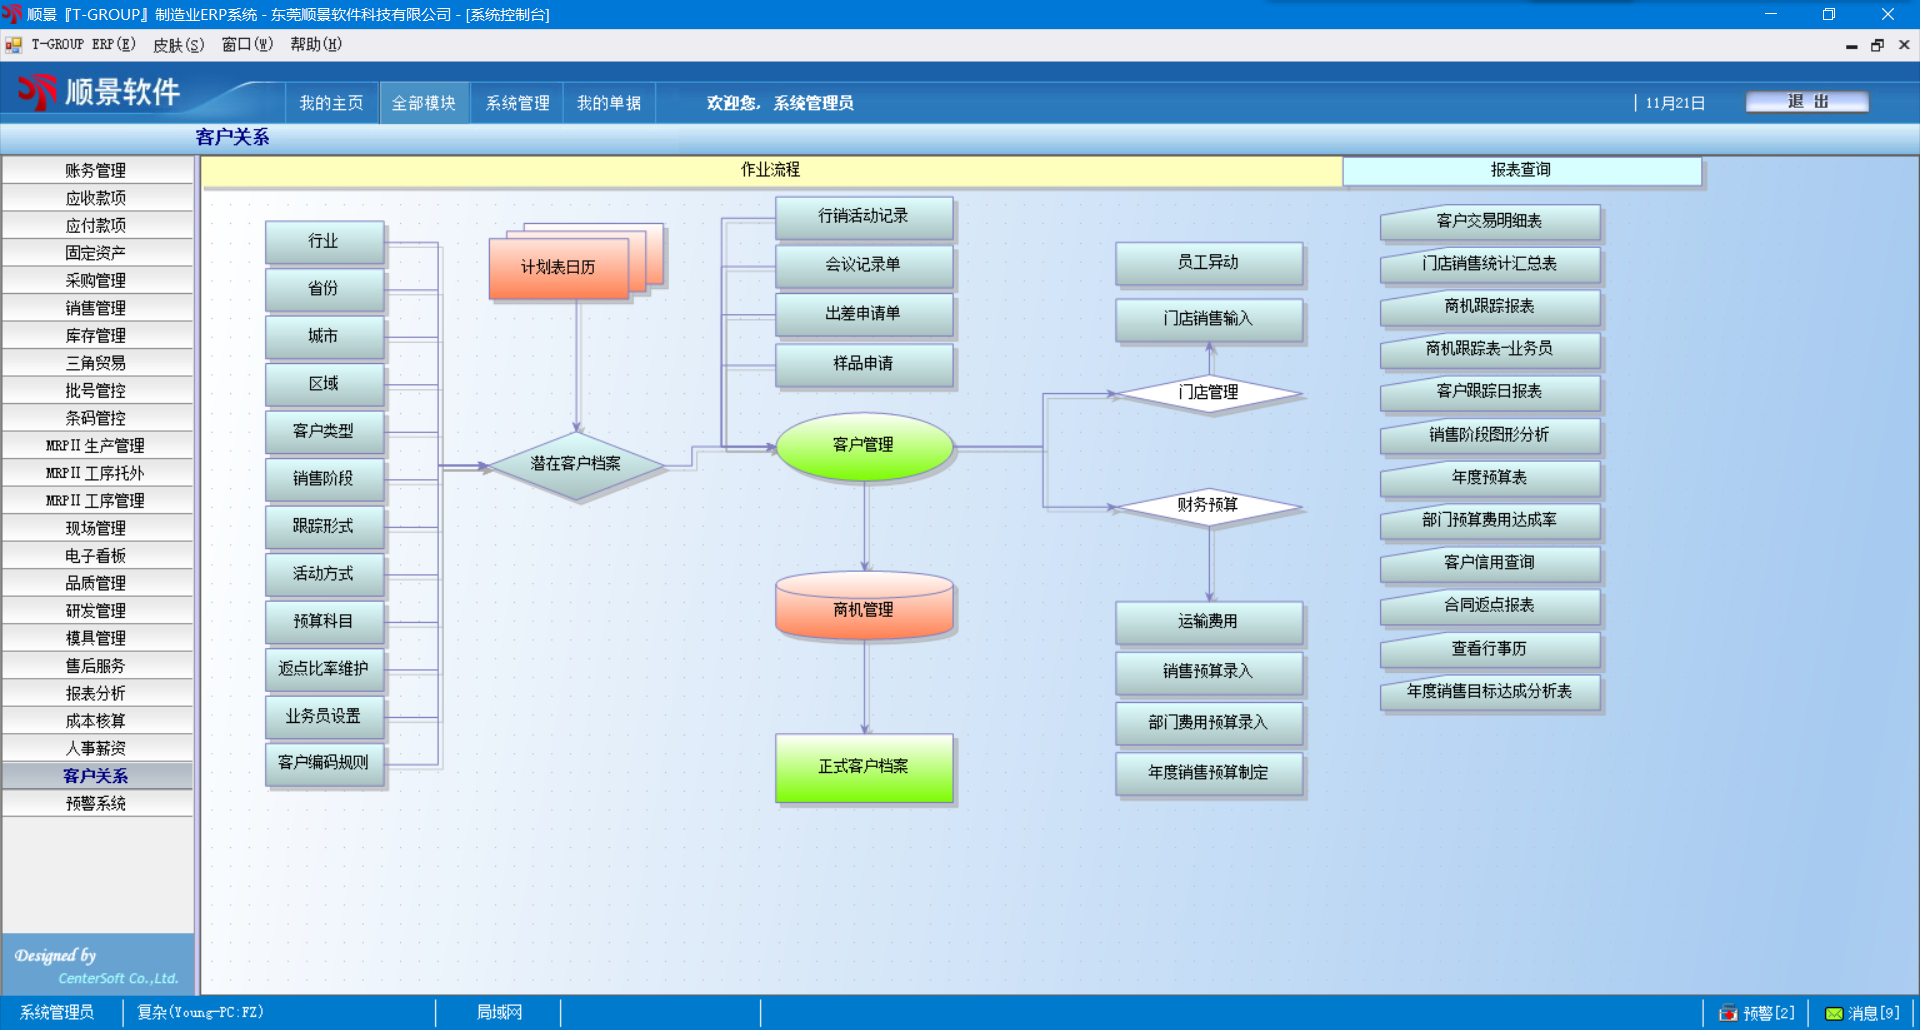Switch to the 系统管理 tab
1920x1030 pixels.
(517, 103)
